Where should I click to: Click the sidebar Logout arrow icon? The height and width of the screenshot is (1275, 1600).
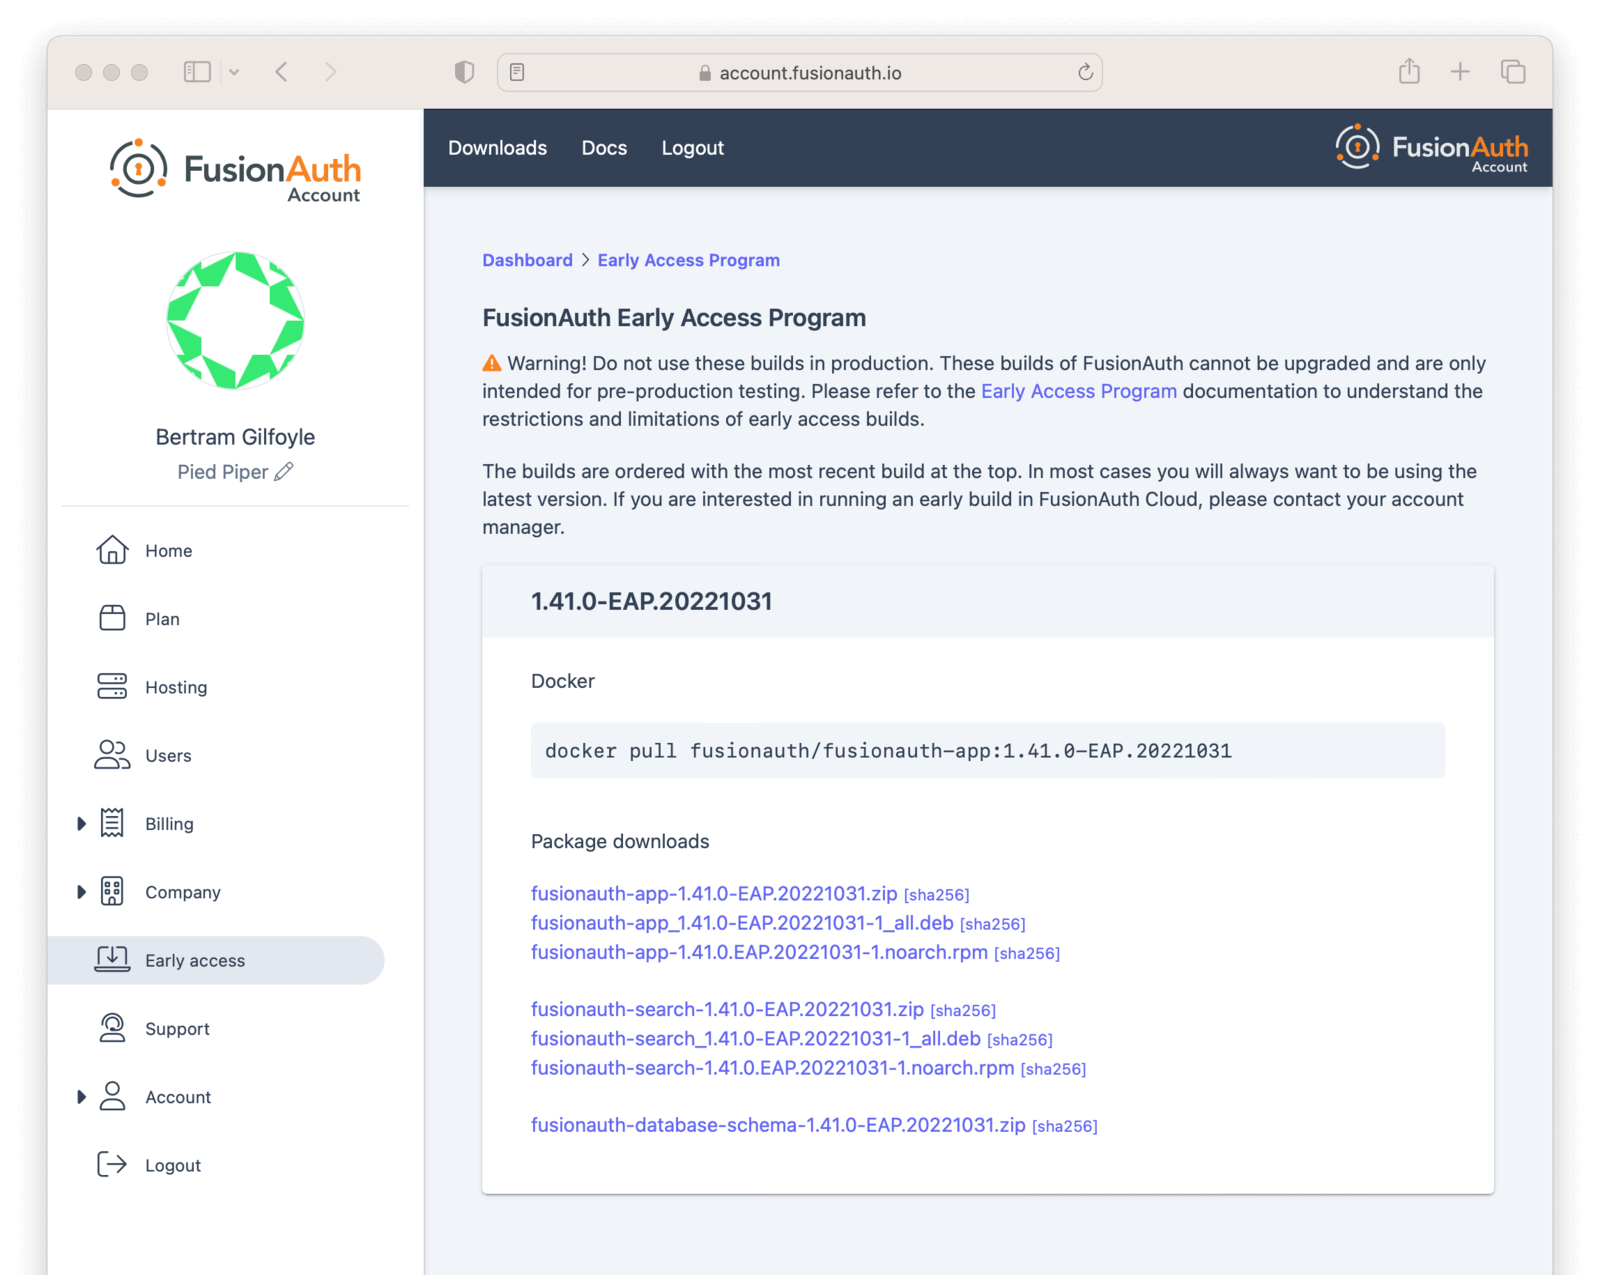tap(112, 1164)
